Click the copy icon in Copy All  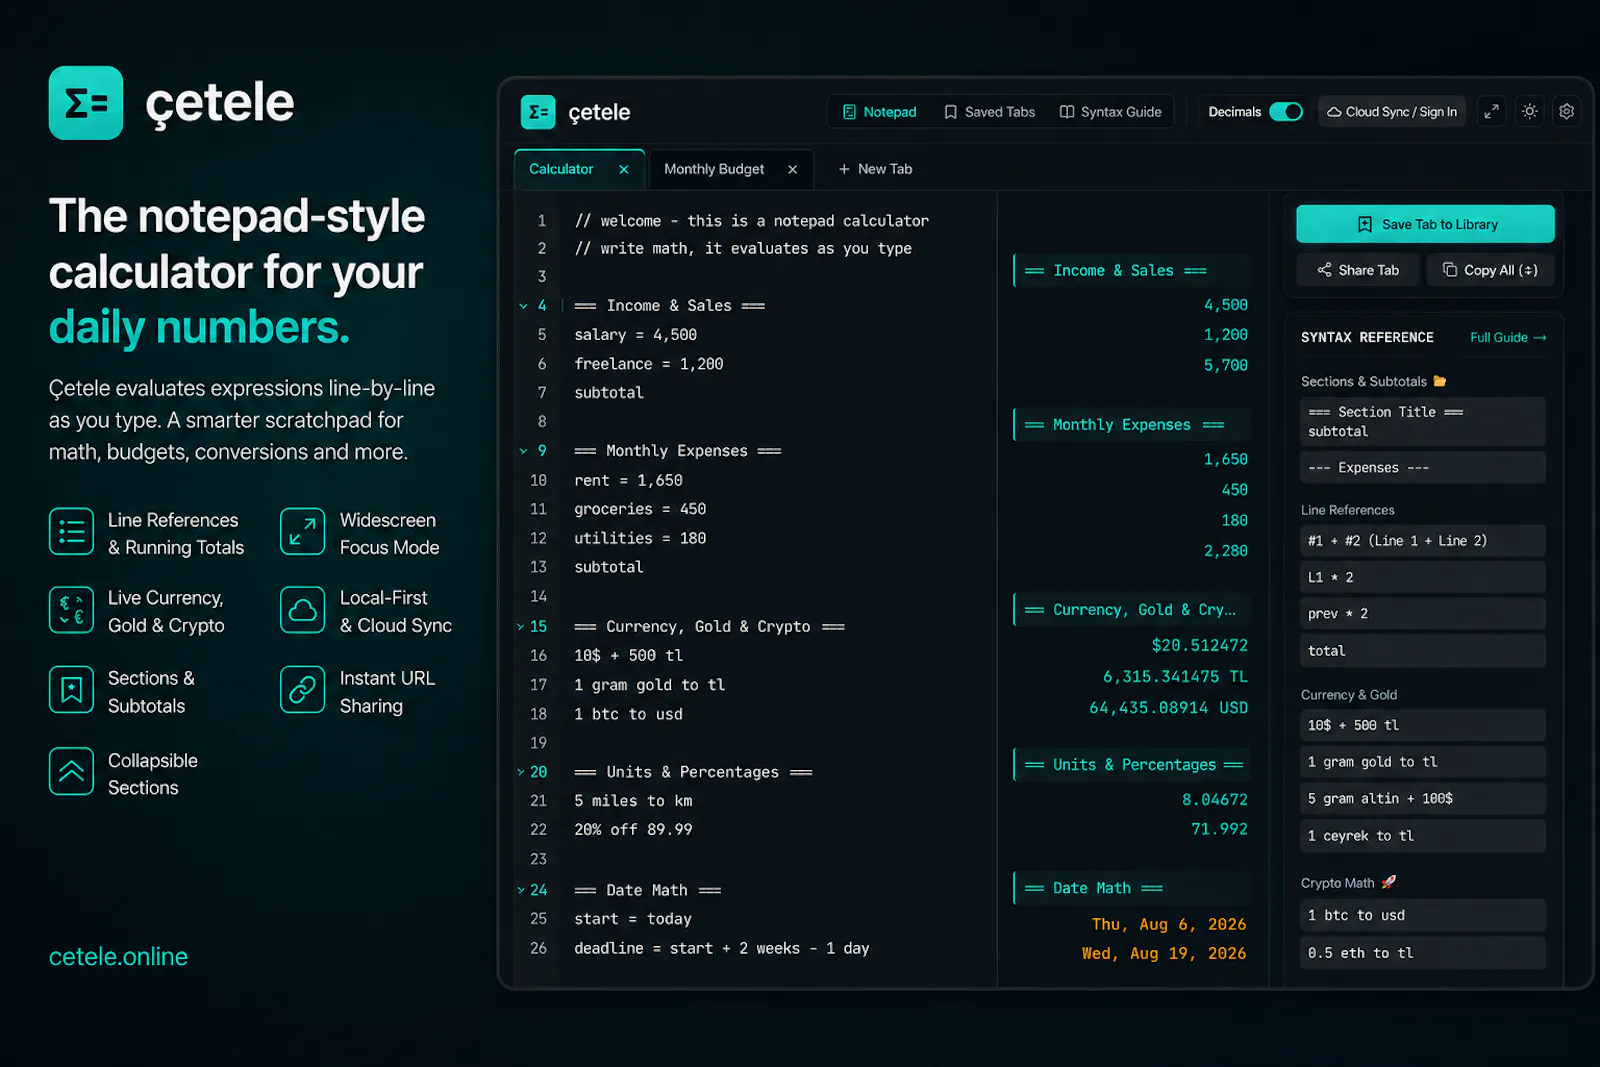(x=1450, y=270)
